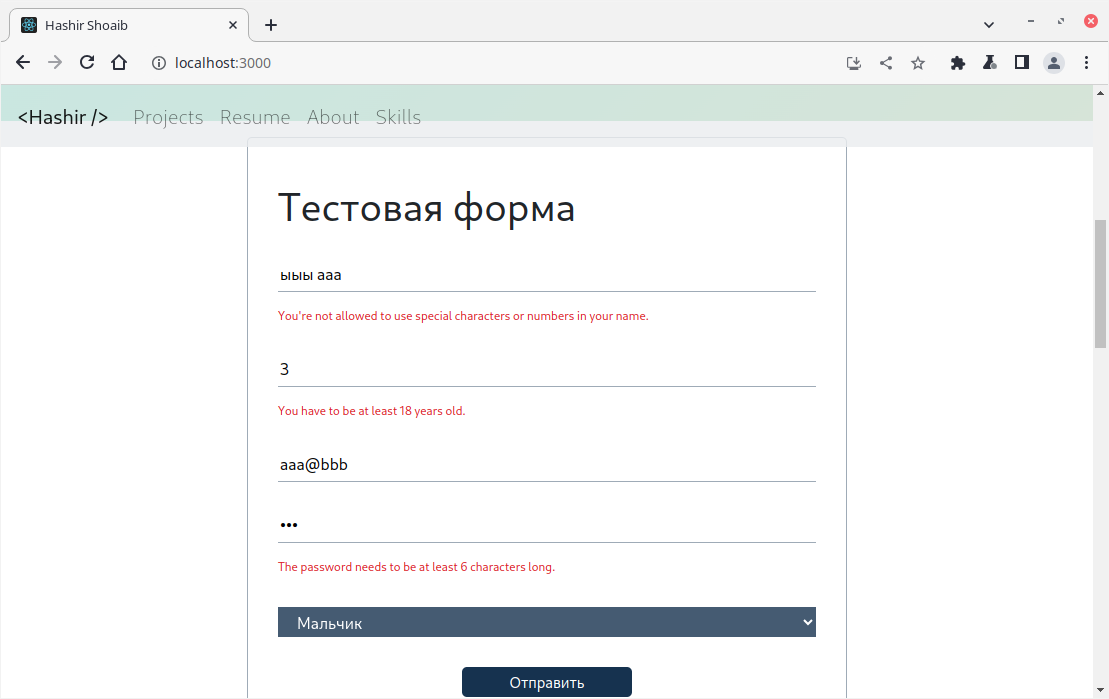This screenshot has height=699, width=1109.
Task: Click the page vertical scrollbar thumb
Action: [1100, 284]
